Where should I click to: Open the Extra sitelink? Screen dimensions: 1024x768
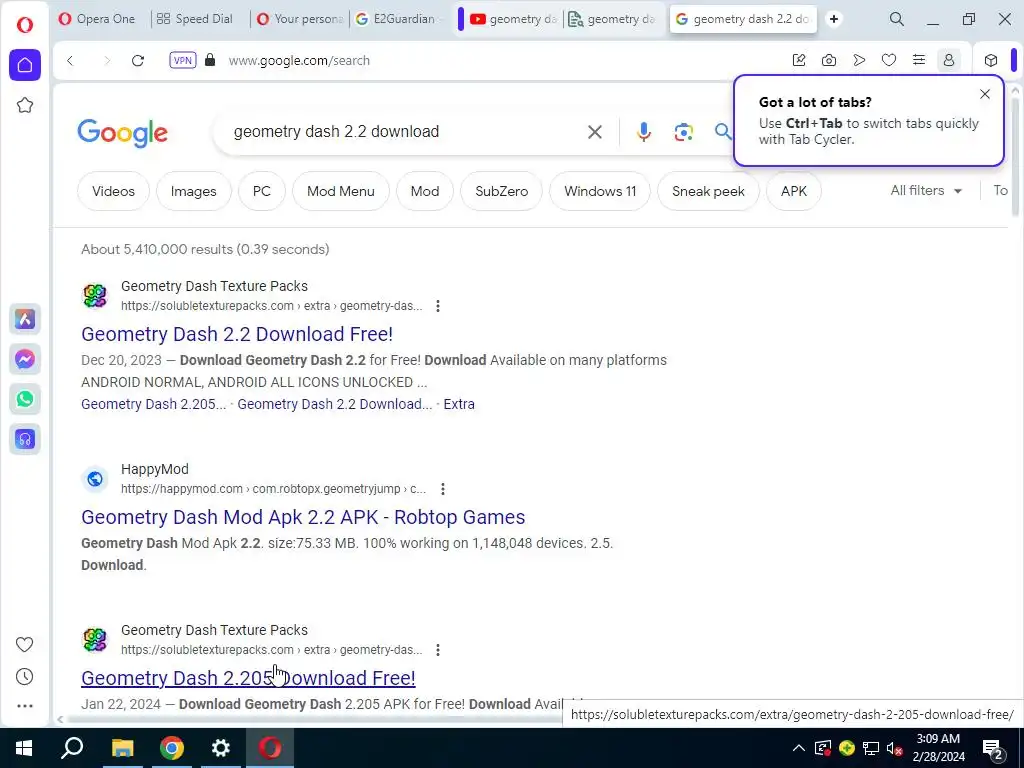459,404
